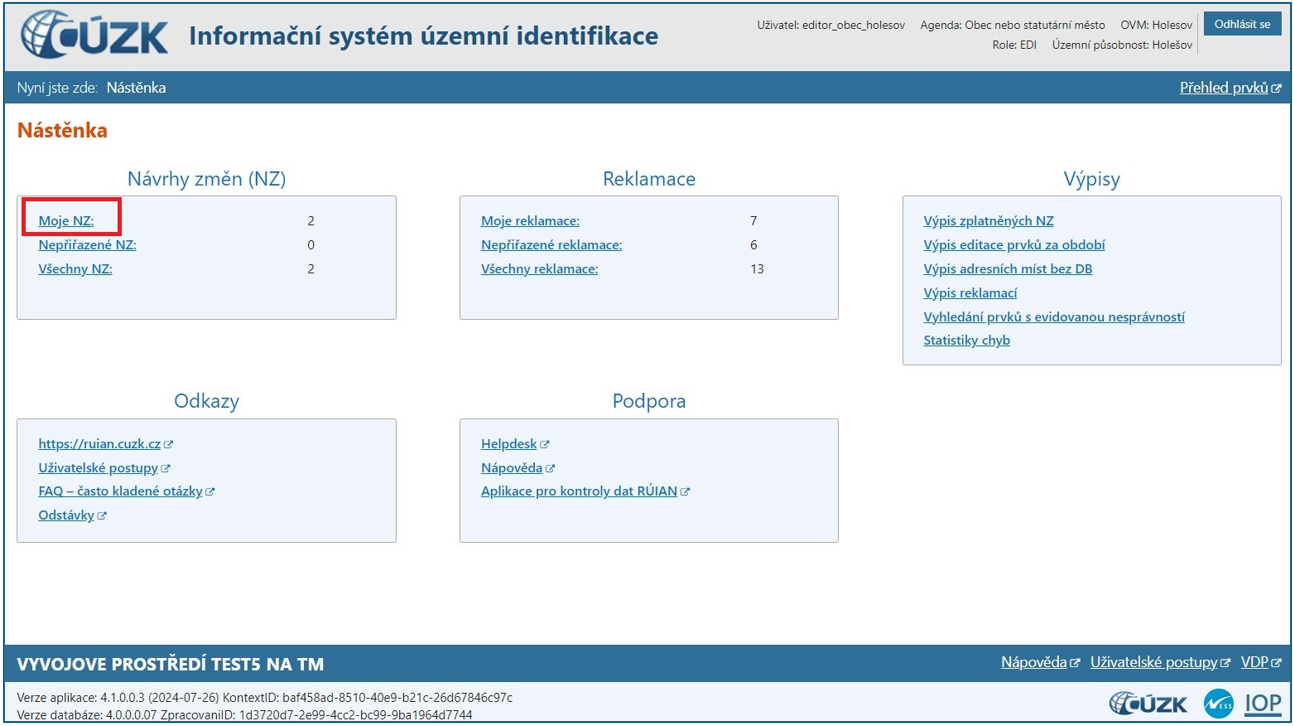Screen dimensions: 1293x726
Task: Open Moje reklamace link
Action: click(x=530, y=221)
